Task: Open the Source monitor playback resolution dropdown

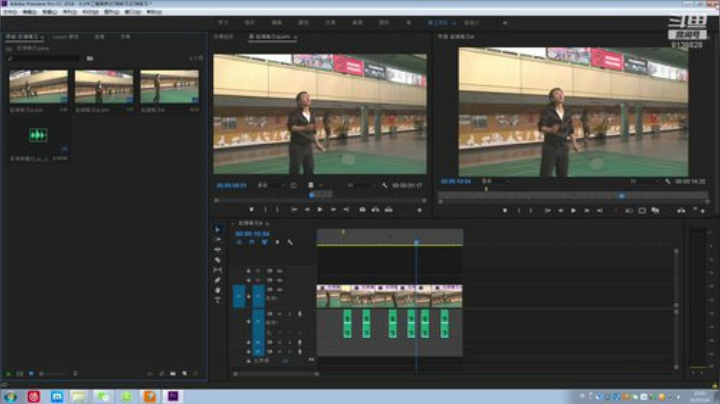Action: (x=360, y=185)
